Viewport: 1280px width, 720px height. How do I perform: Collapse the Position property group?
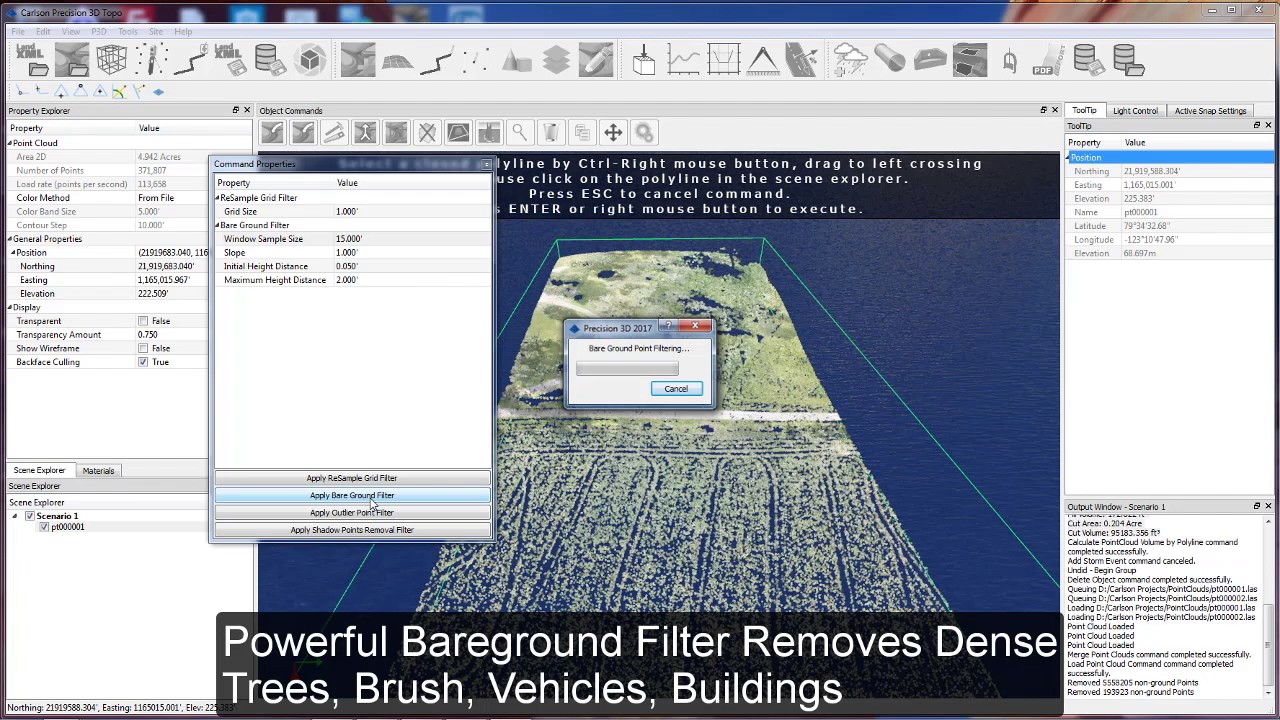[x=13, y=253]
